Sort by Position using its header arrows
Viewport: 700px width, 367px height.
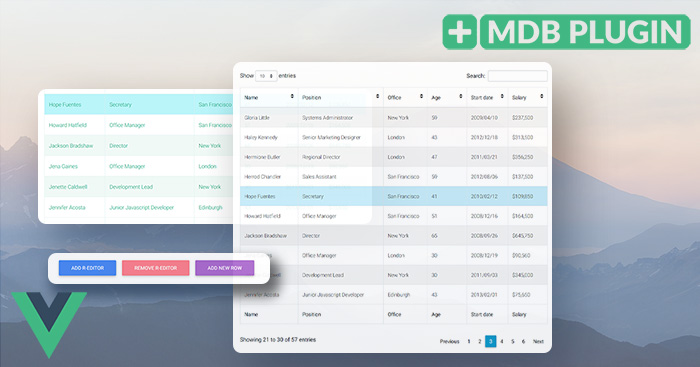377,97
